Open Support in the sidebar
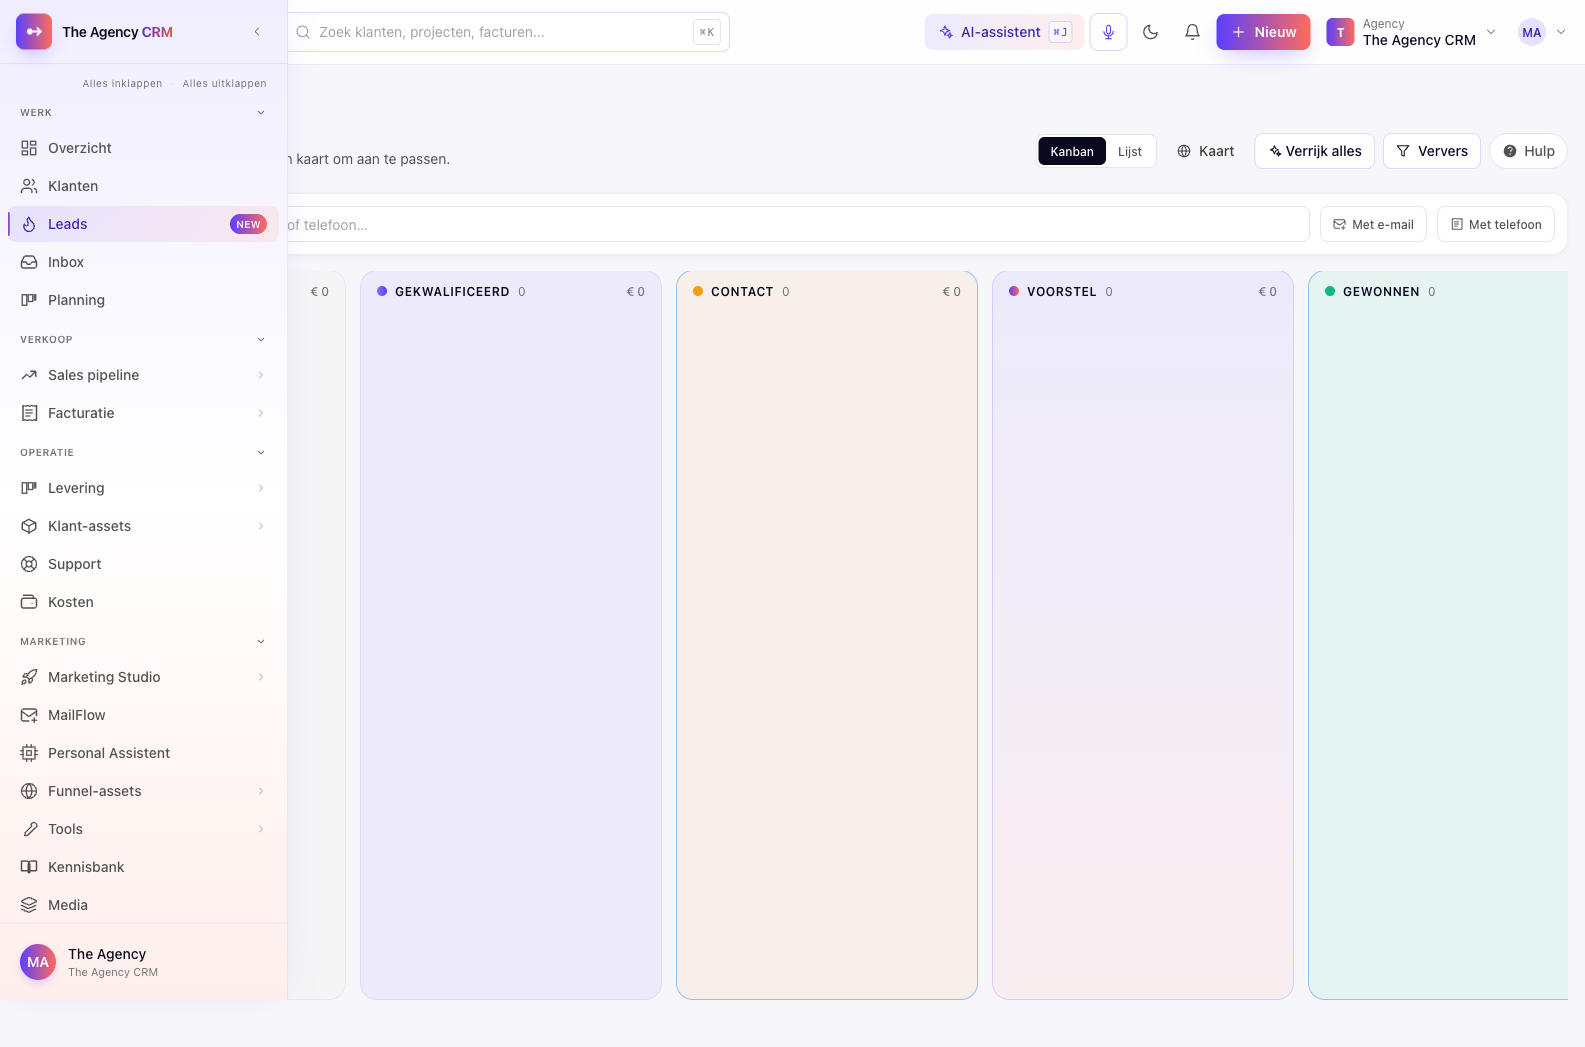This screenshot has width=1585, height=1047. (x=143, y=564)
